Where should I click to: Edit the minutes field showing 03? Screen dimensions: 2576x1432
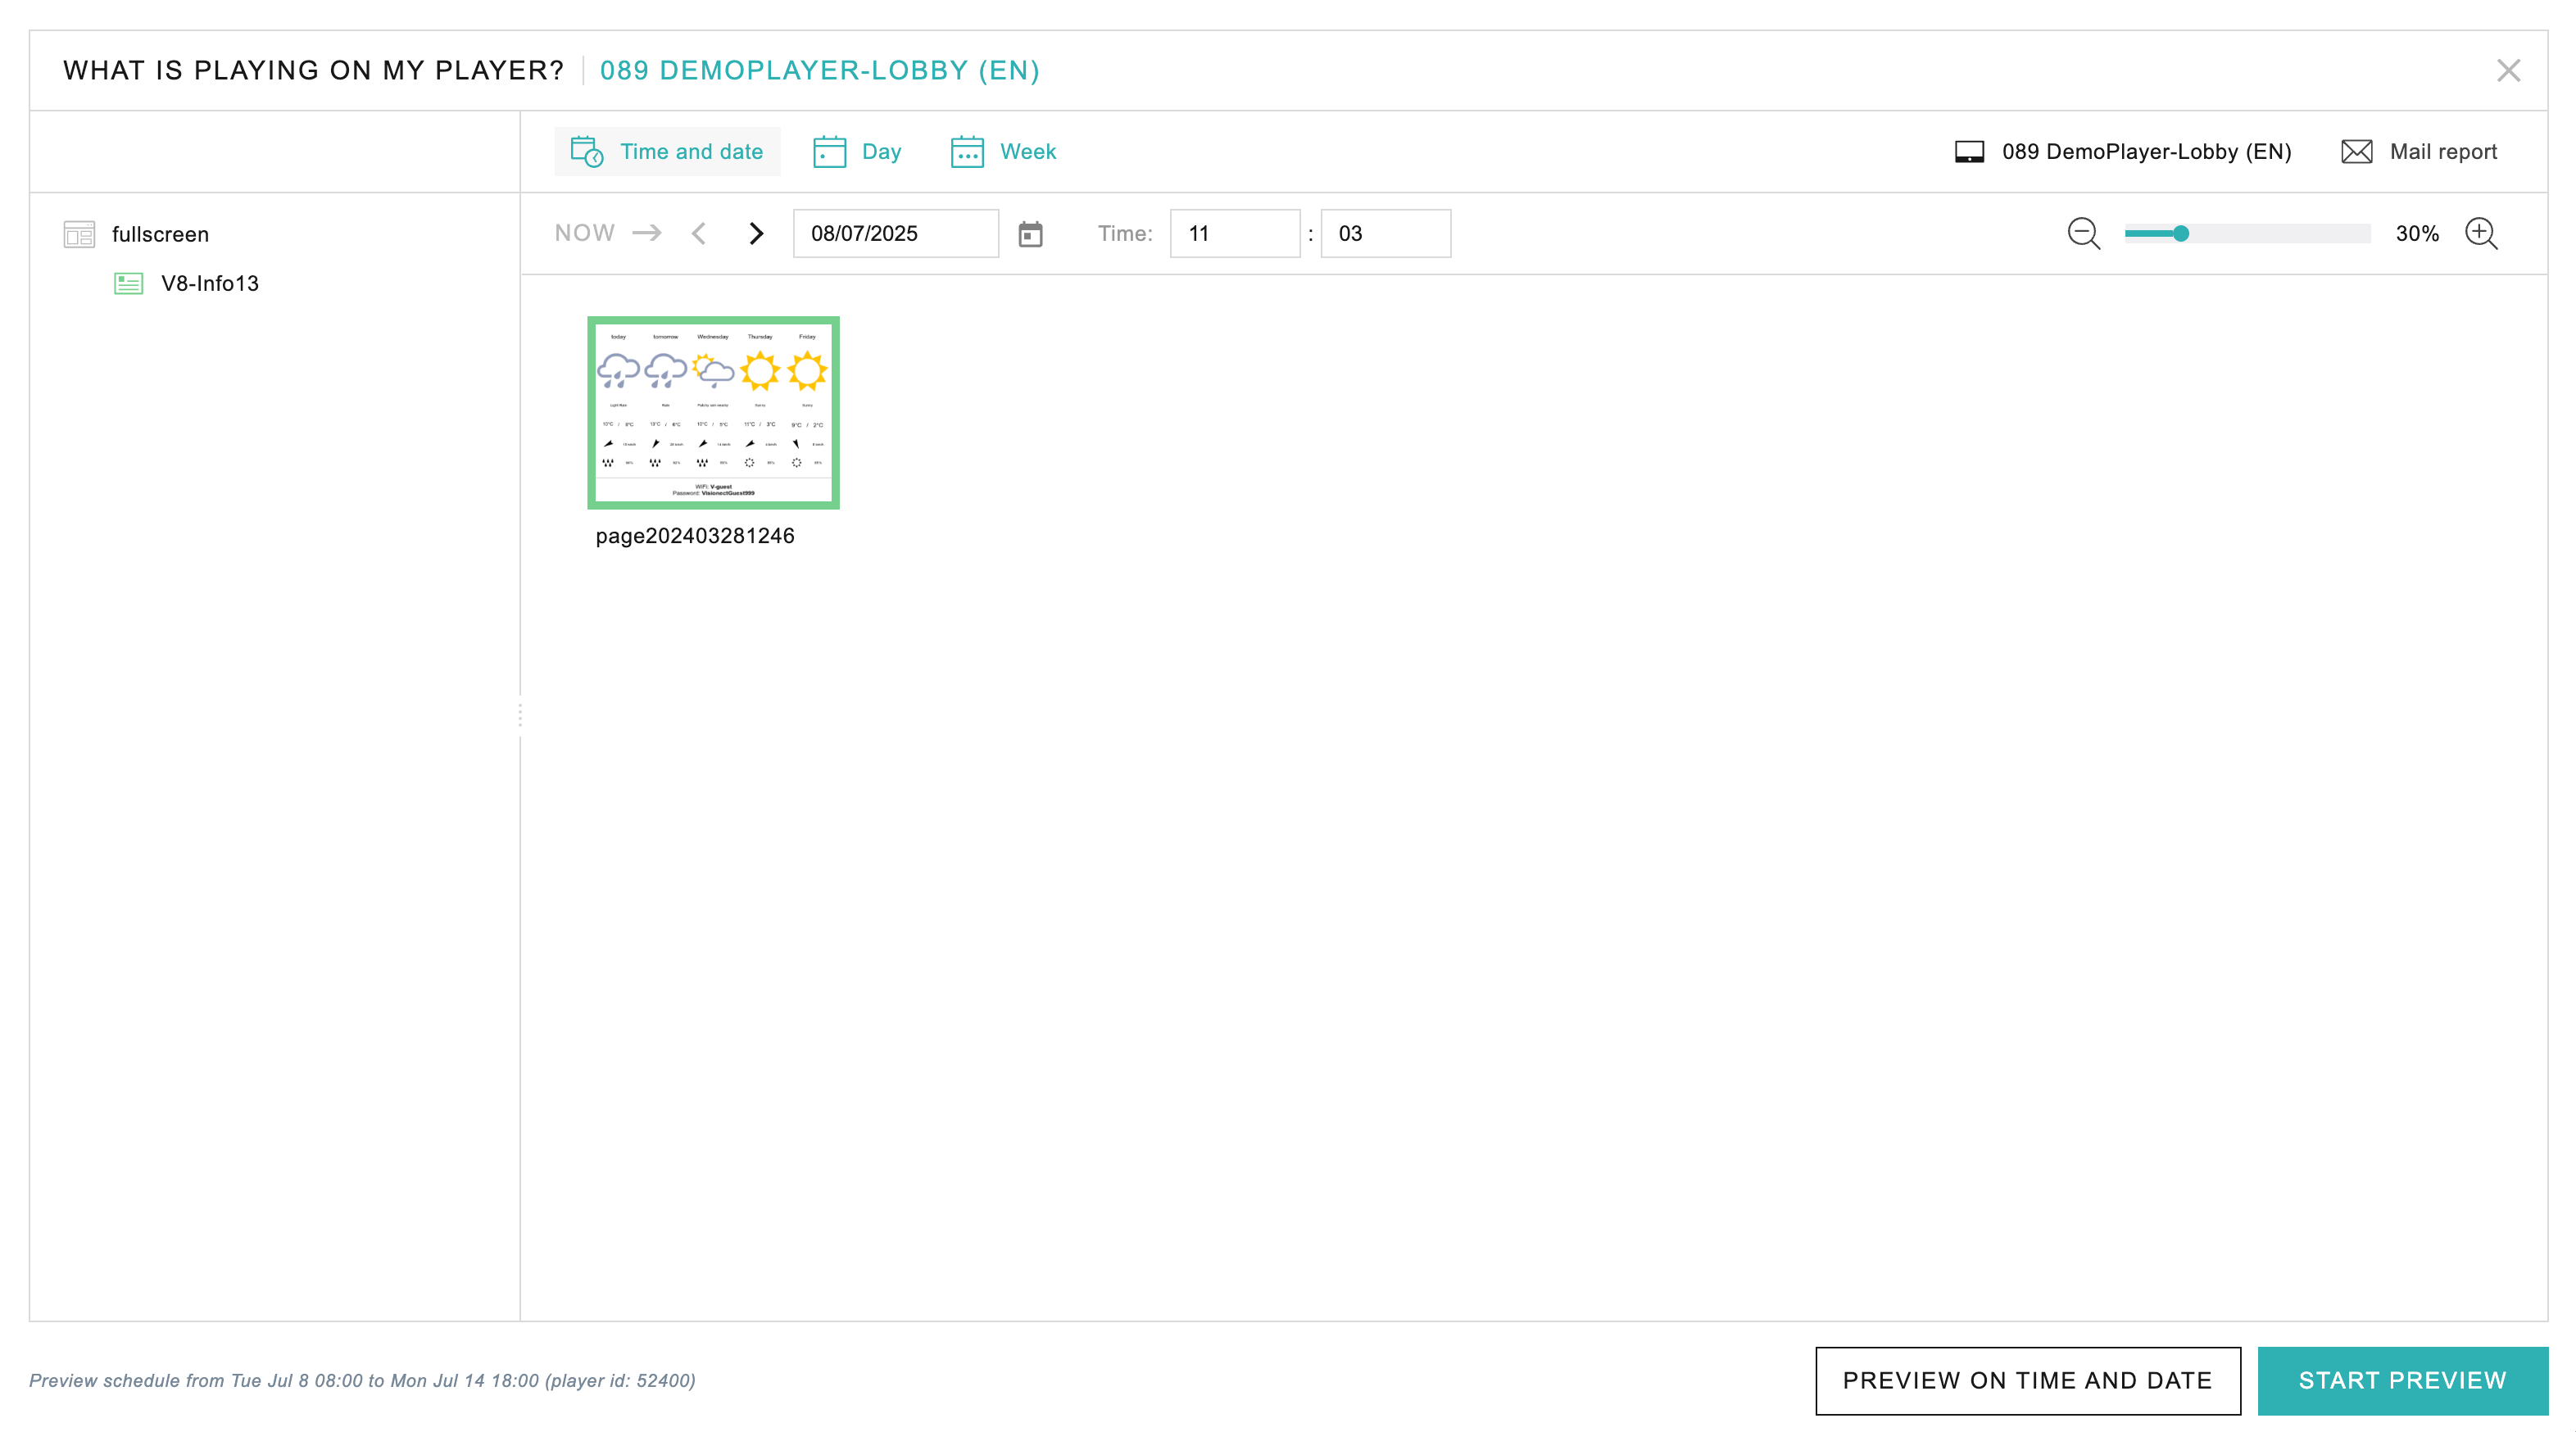tap(1385, 233)
